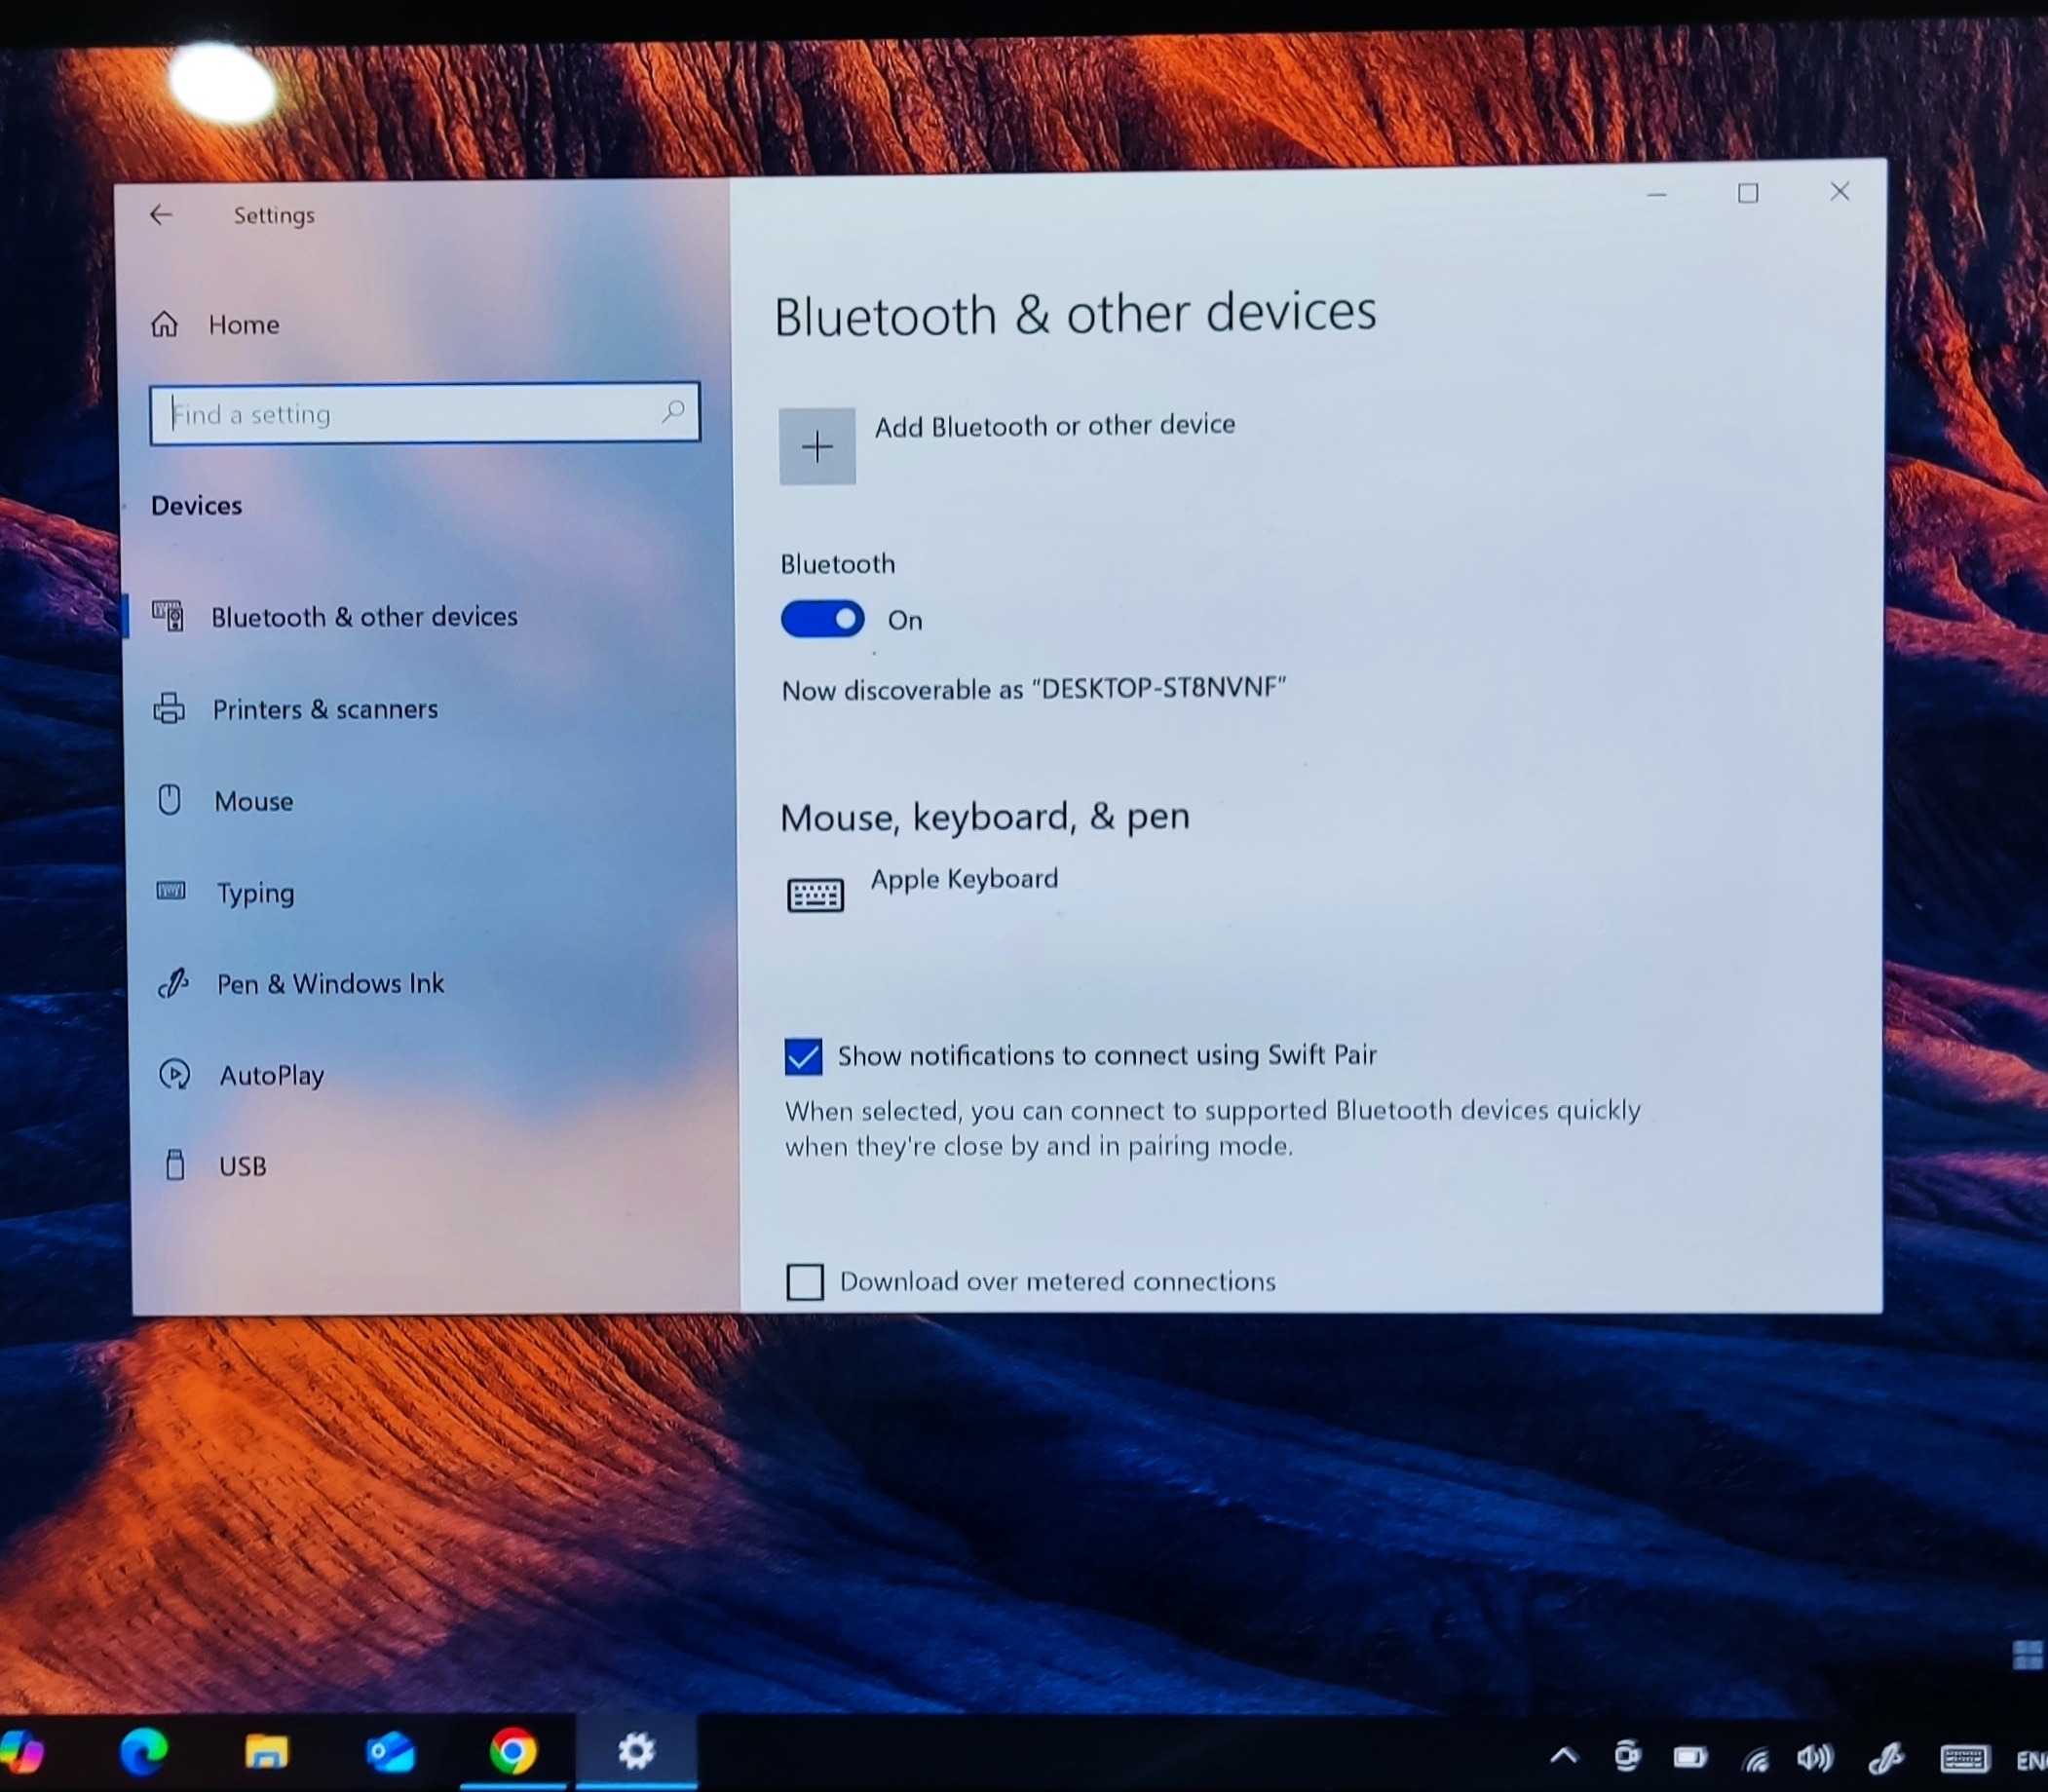Expand hidden system tray icons chevron
The width and height of the screenshot is (2048, 1792).
pyautogui.click(x=1564, y=1755)
